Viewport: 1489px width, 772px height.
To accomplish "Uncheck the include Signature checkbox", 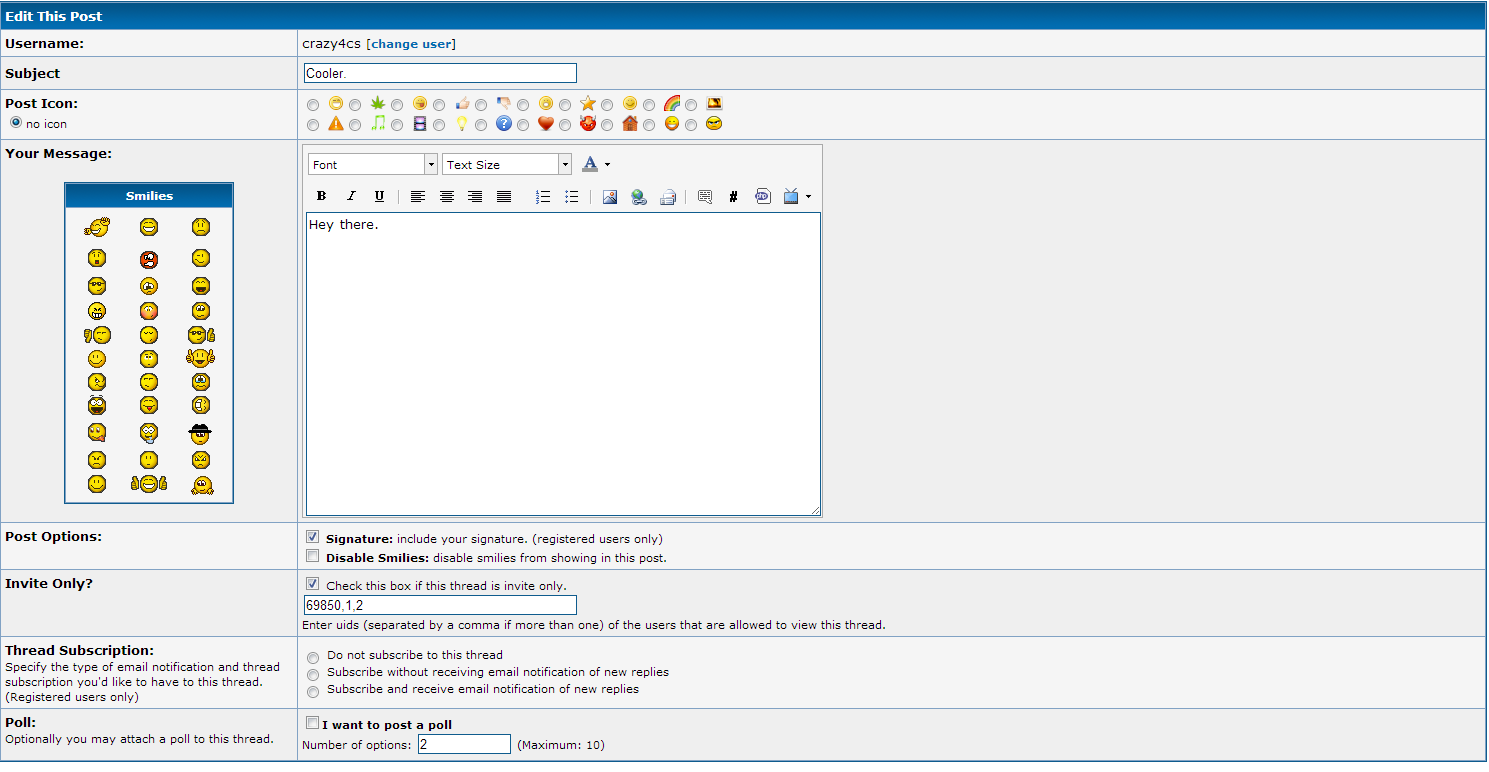I will [313, 538].
